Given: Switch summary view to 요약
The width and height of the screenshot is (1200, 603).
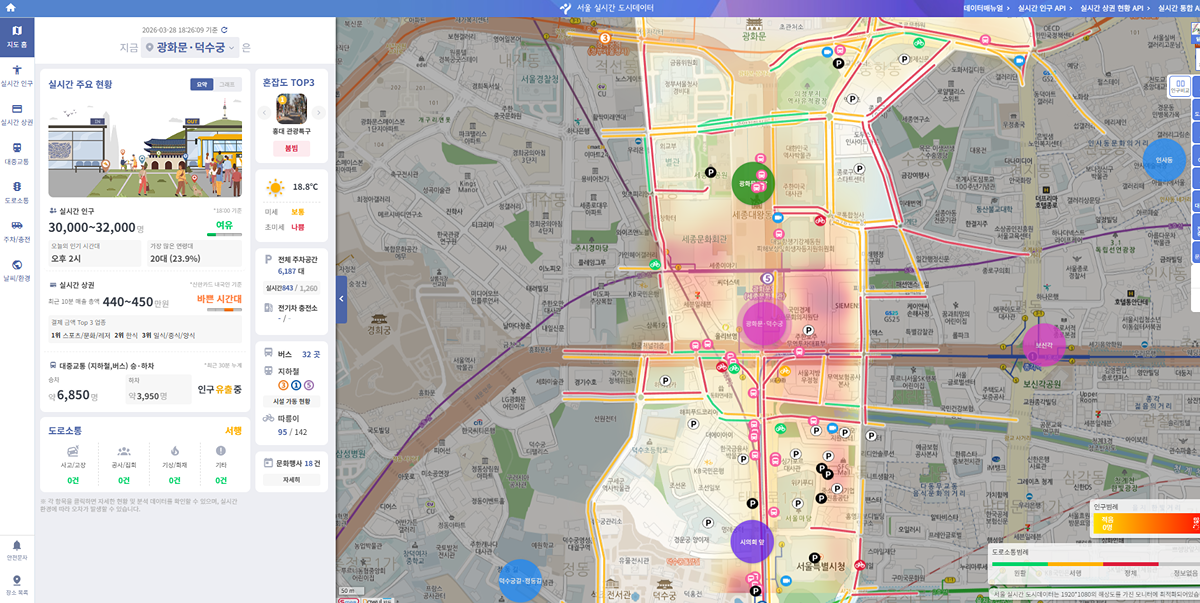Looking at the screenshot, I should [202, 84].
